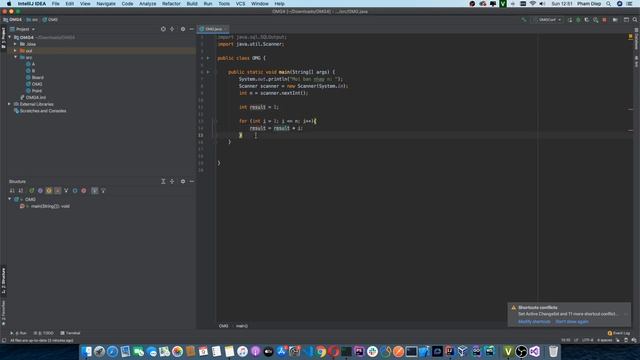The image size is (640, 360).
Task: Open the Project view selector dropdown
Action: [x=23, y=29]
